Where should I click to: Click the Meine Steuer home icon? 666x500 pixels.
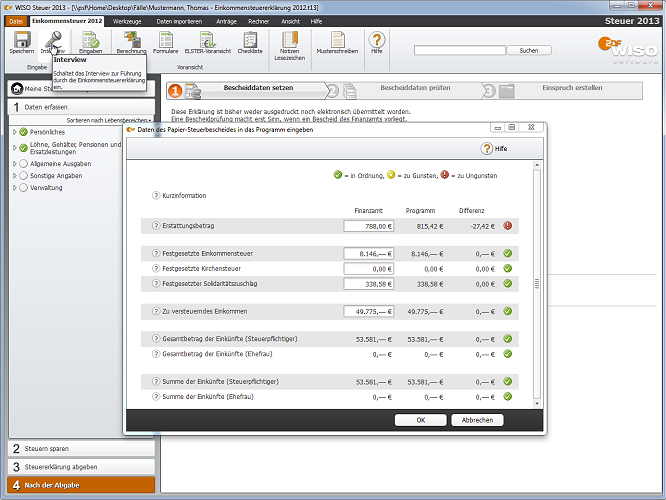click(x=17, y=88)
